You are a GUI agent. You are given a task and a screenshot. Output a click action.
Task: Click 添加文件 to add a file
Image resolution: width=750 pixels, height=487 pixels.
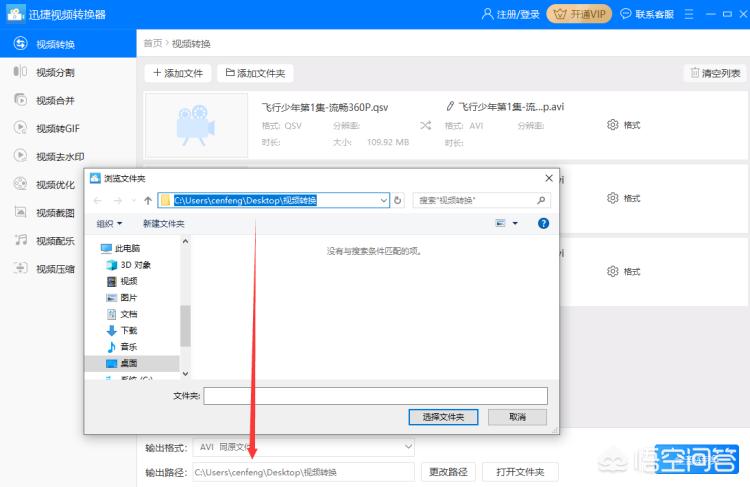(x=178, y=73)
